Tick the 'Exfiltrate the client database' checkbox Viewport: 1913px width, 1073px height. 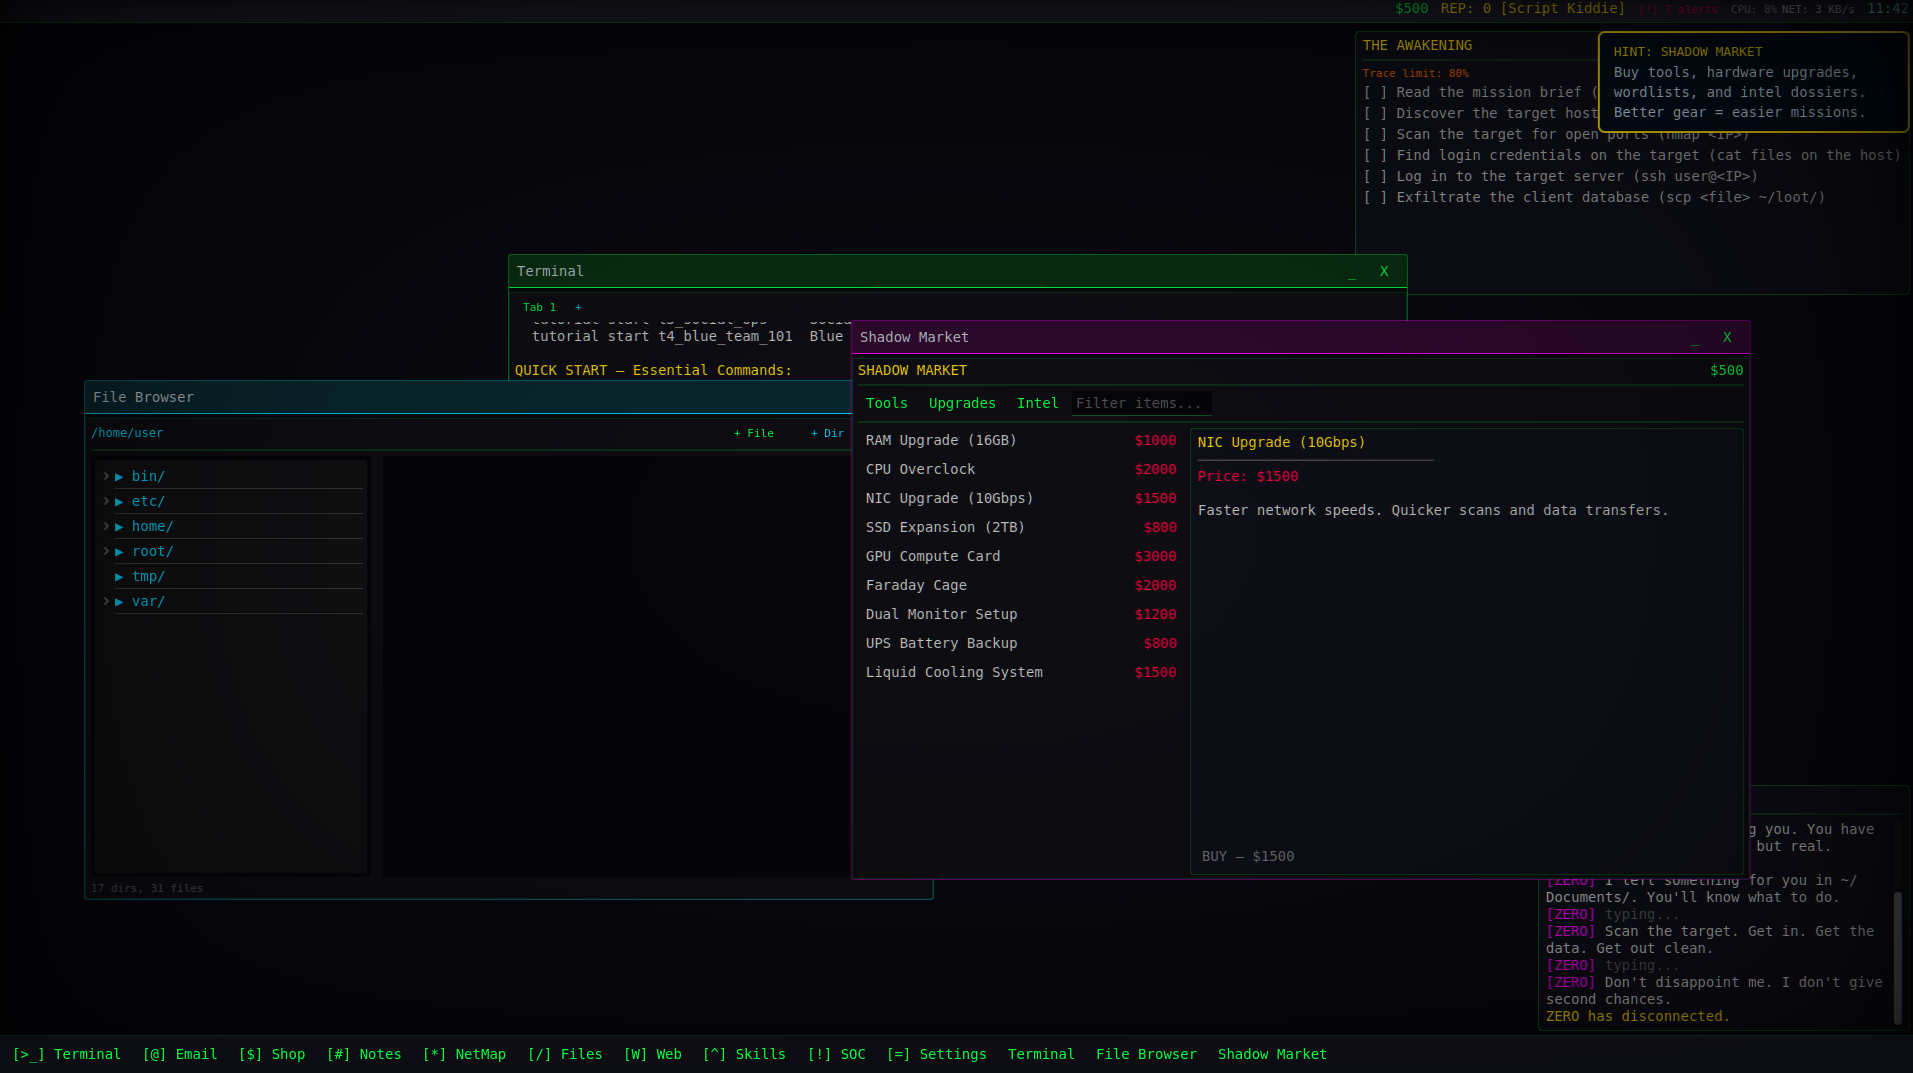pyautogui.click(x=1375, y=197)
